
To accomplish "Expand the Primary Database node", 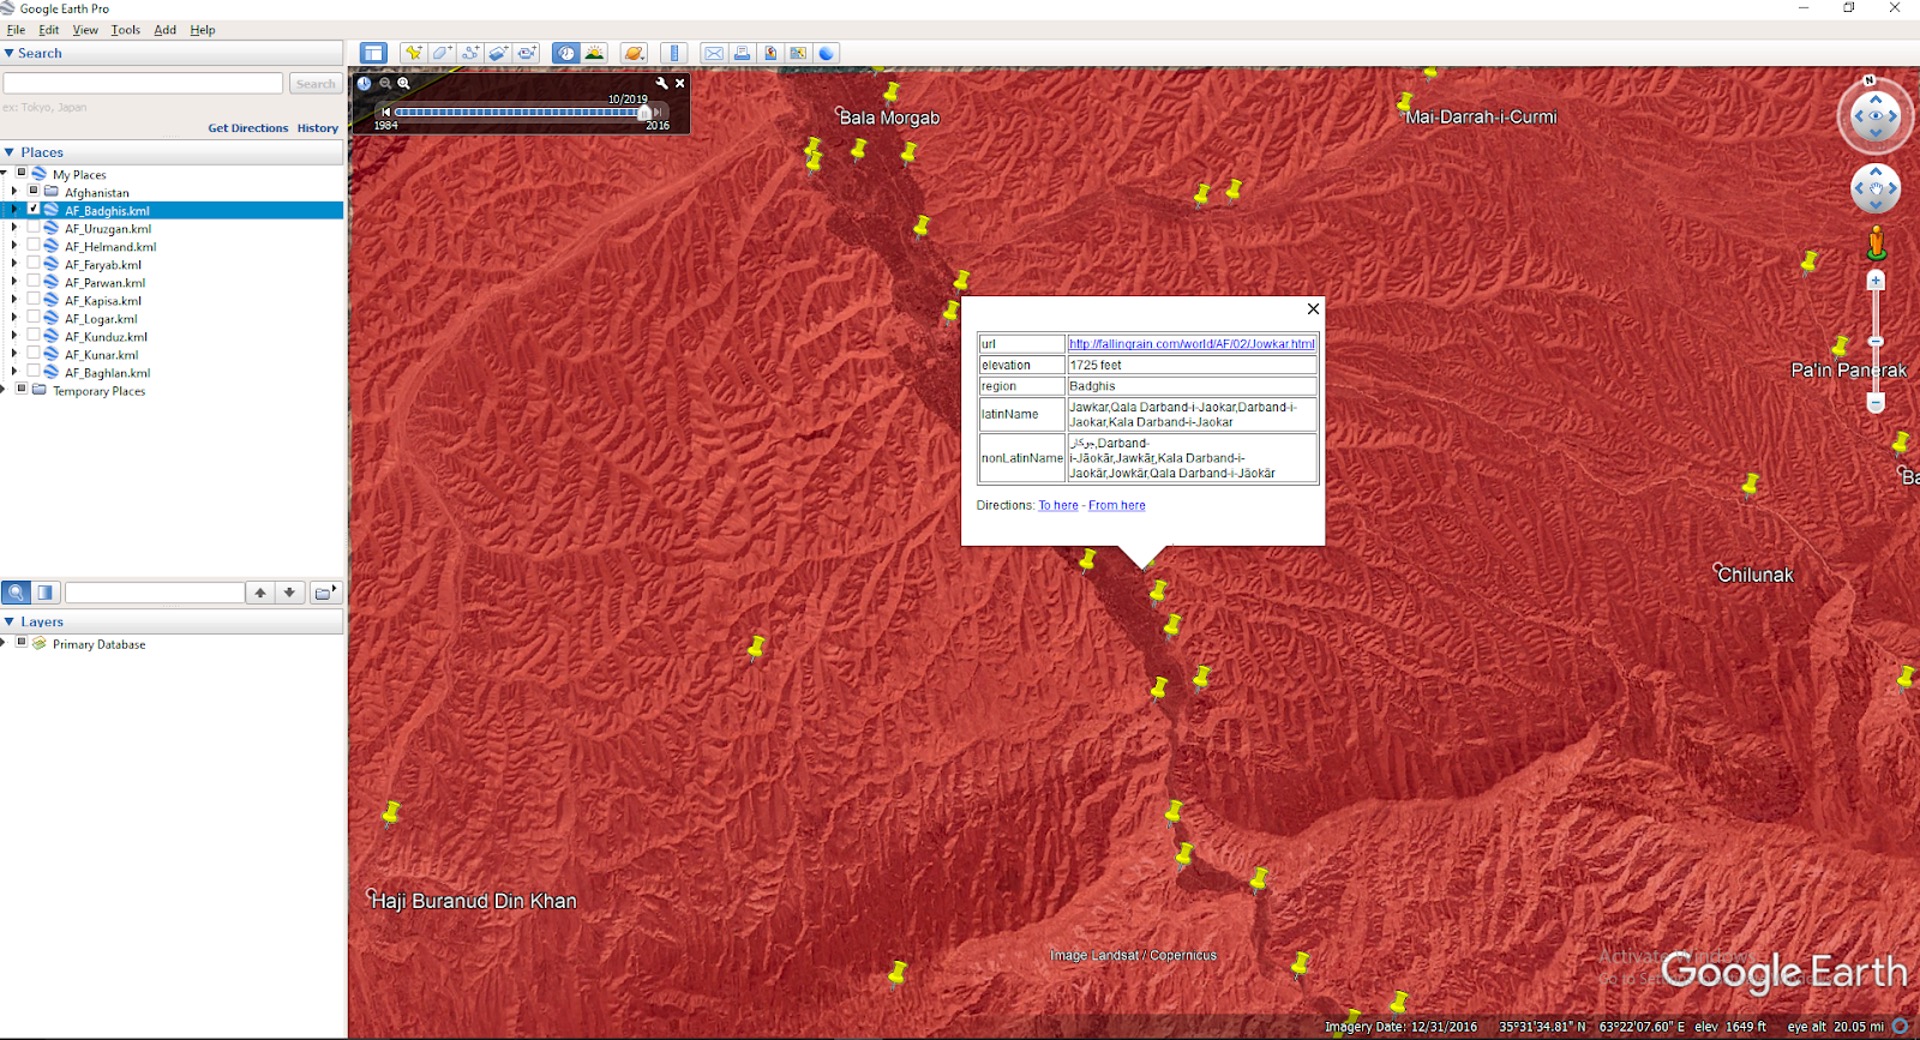I will (4, 643).
